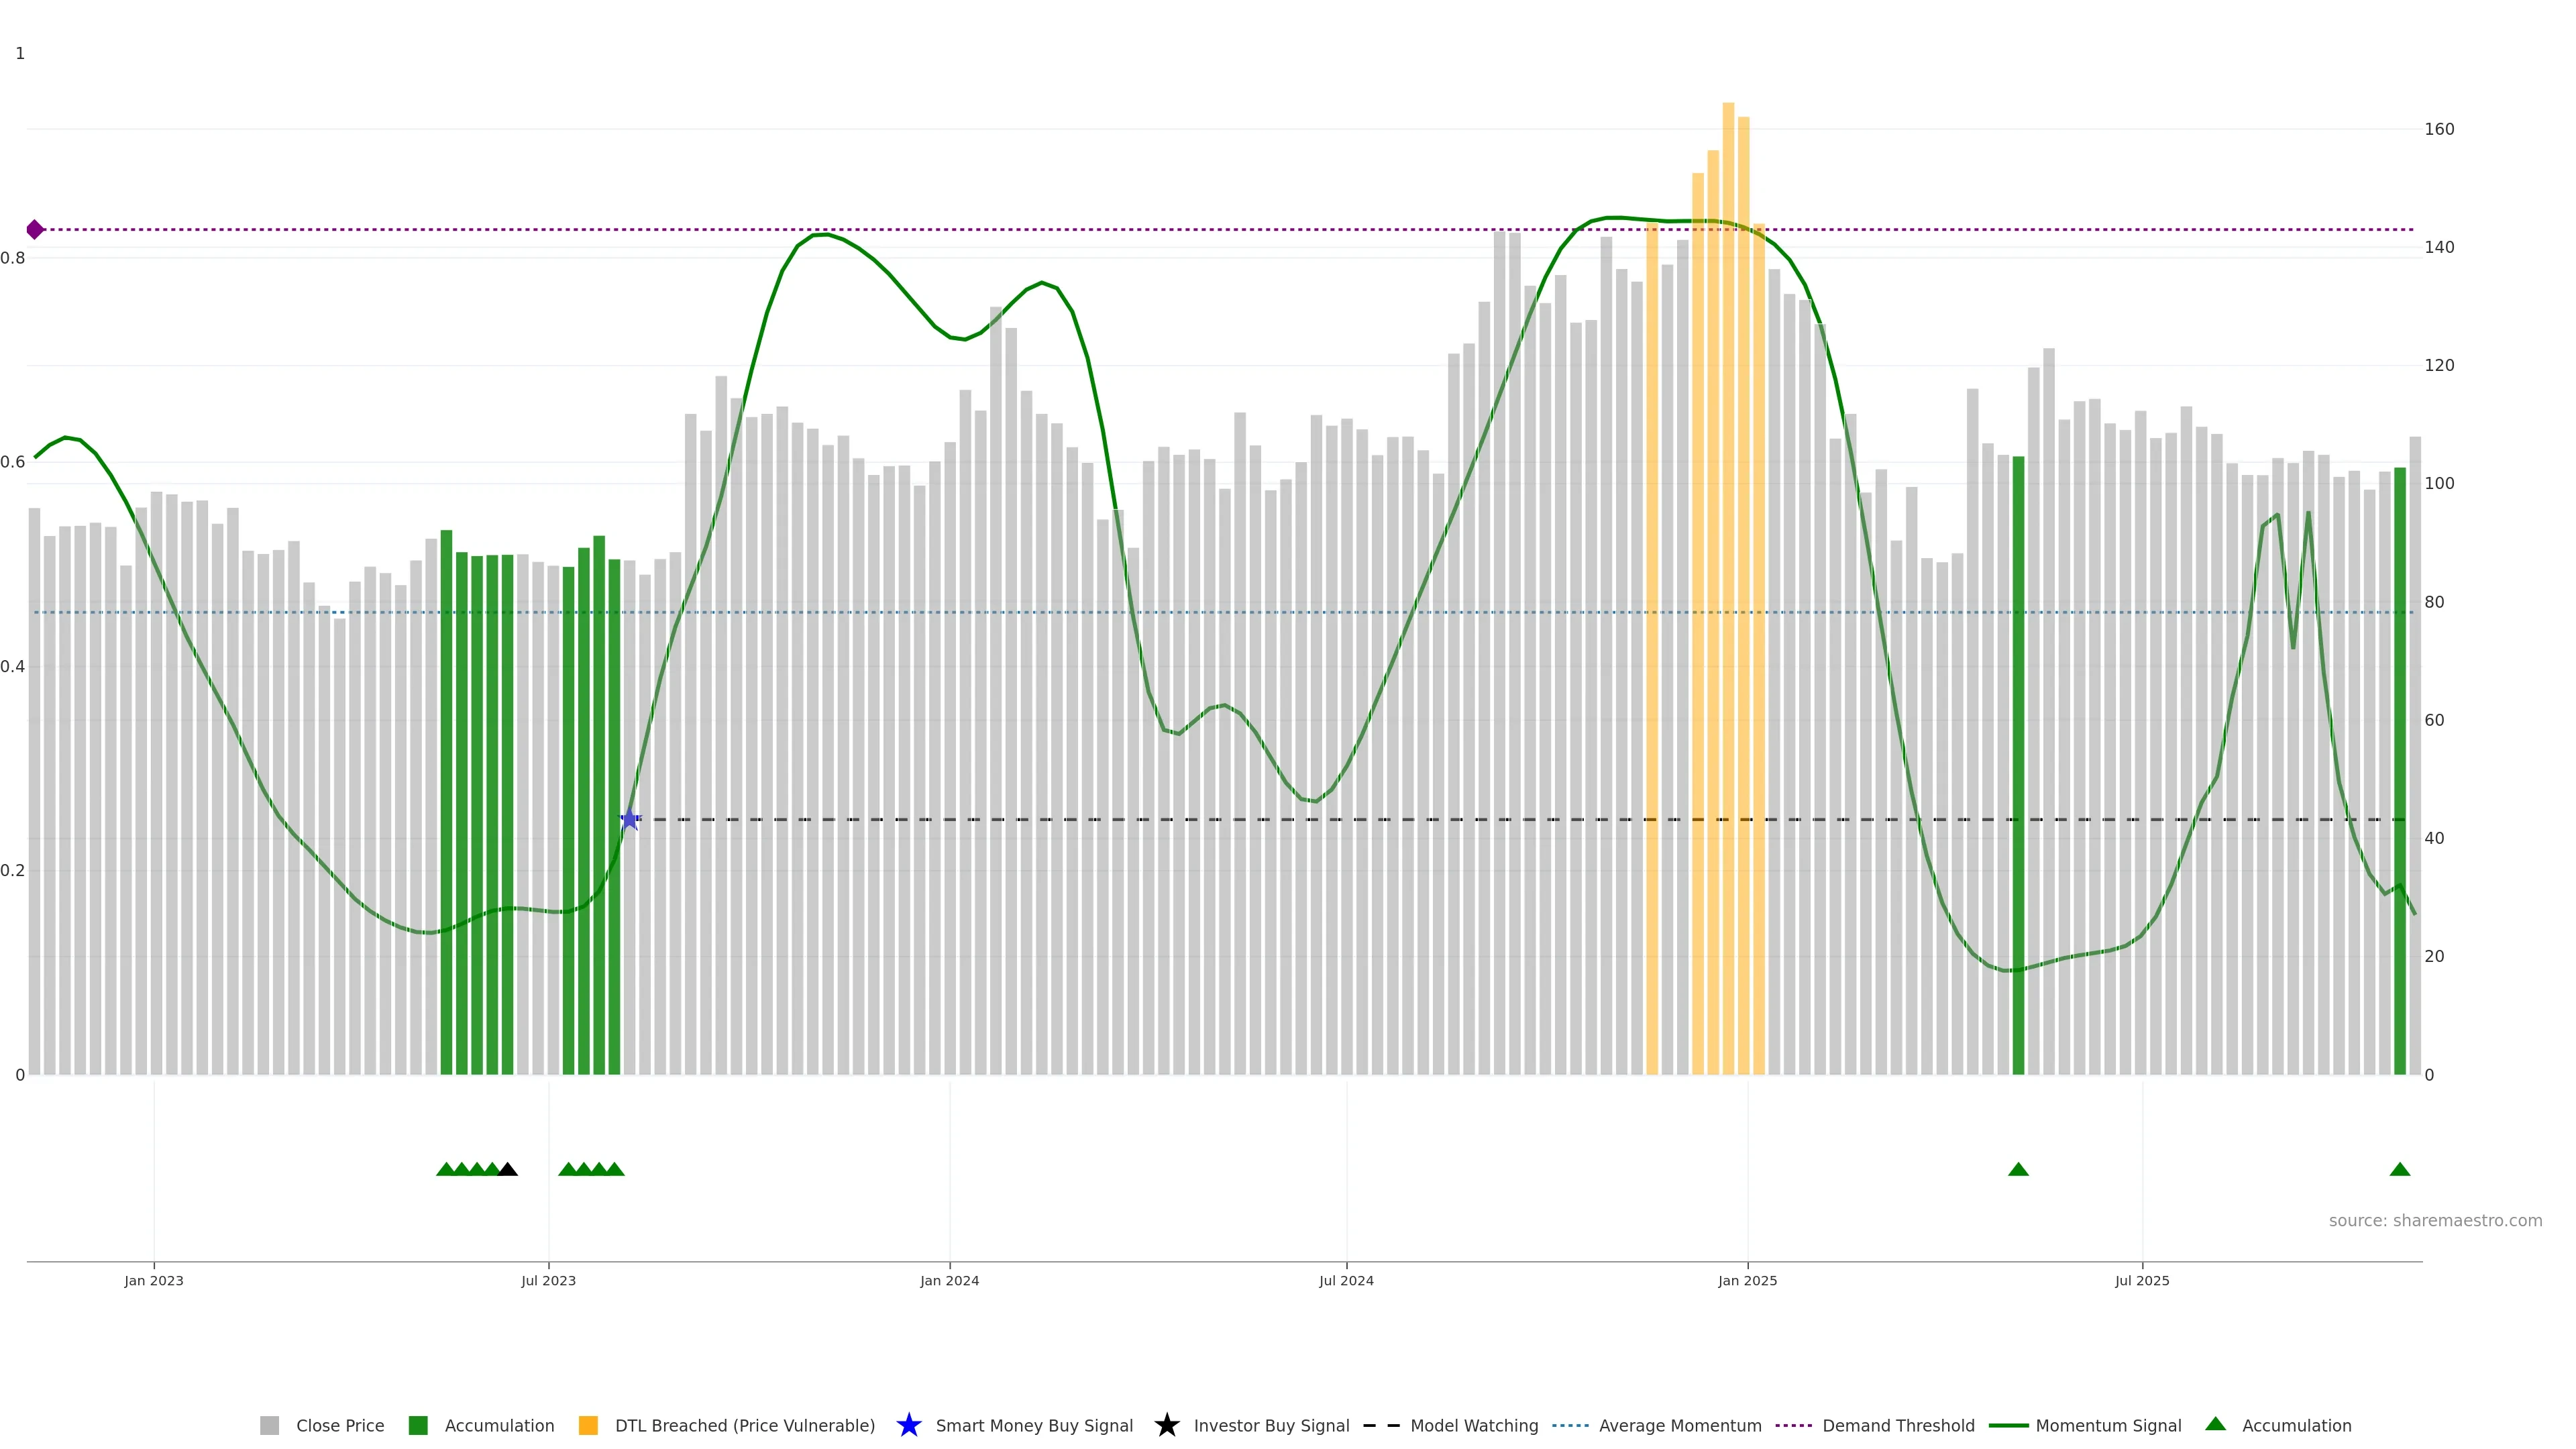This screenshot has width=2576, height=1449.
Task: Toggle Average Momentum legend entry
Action: pos(1679,1425)
